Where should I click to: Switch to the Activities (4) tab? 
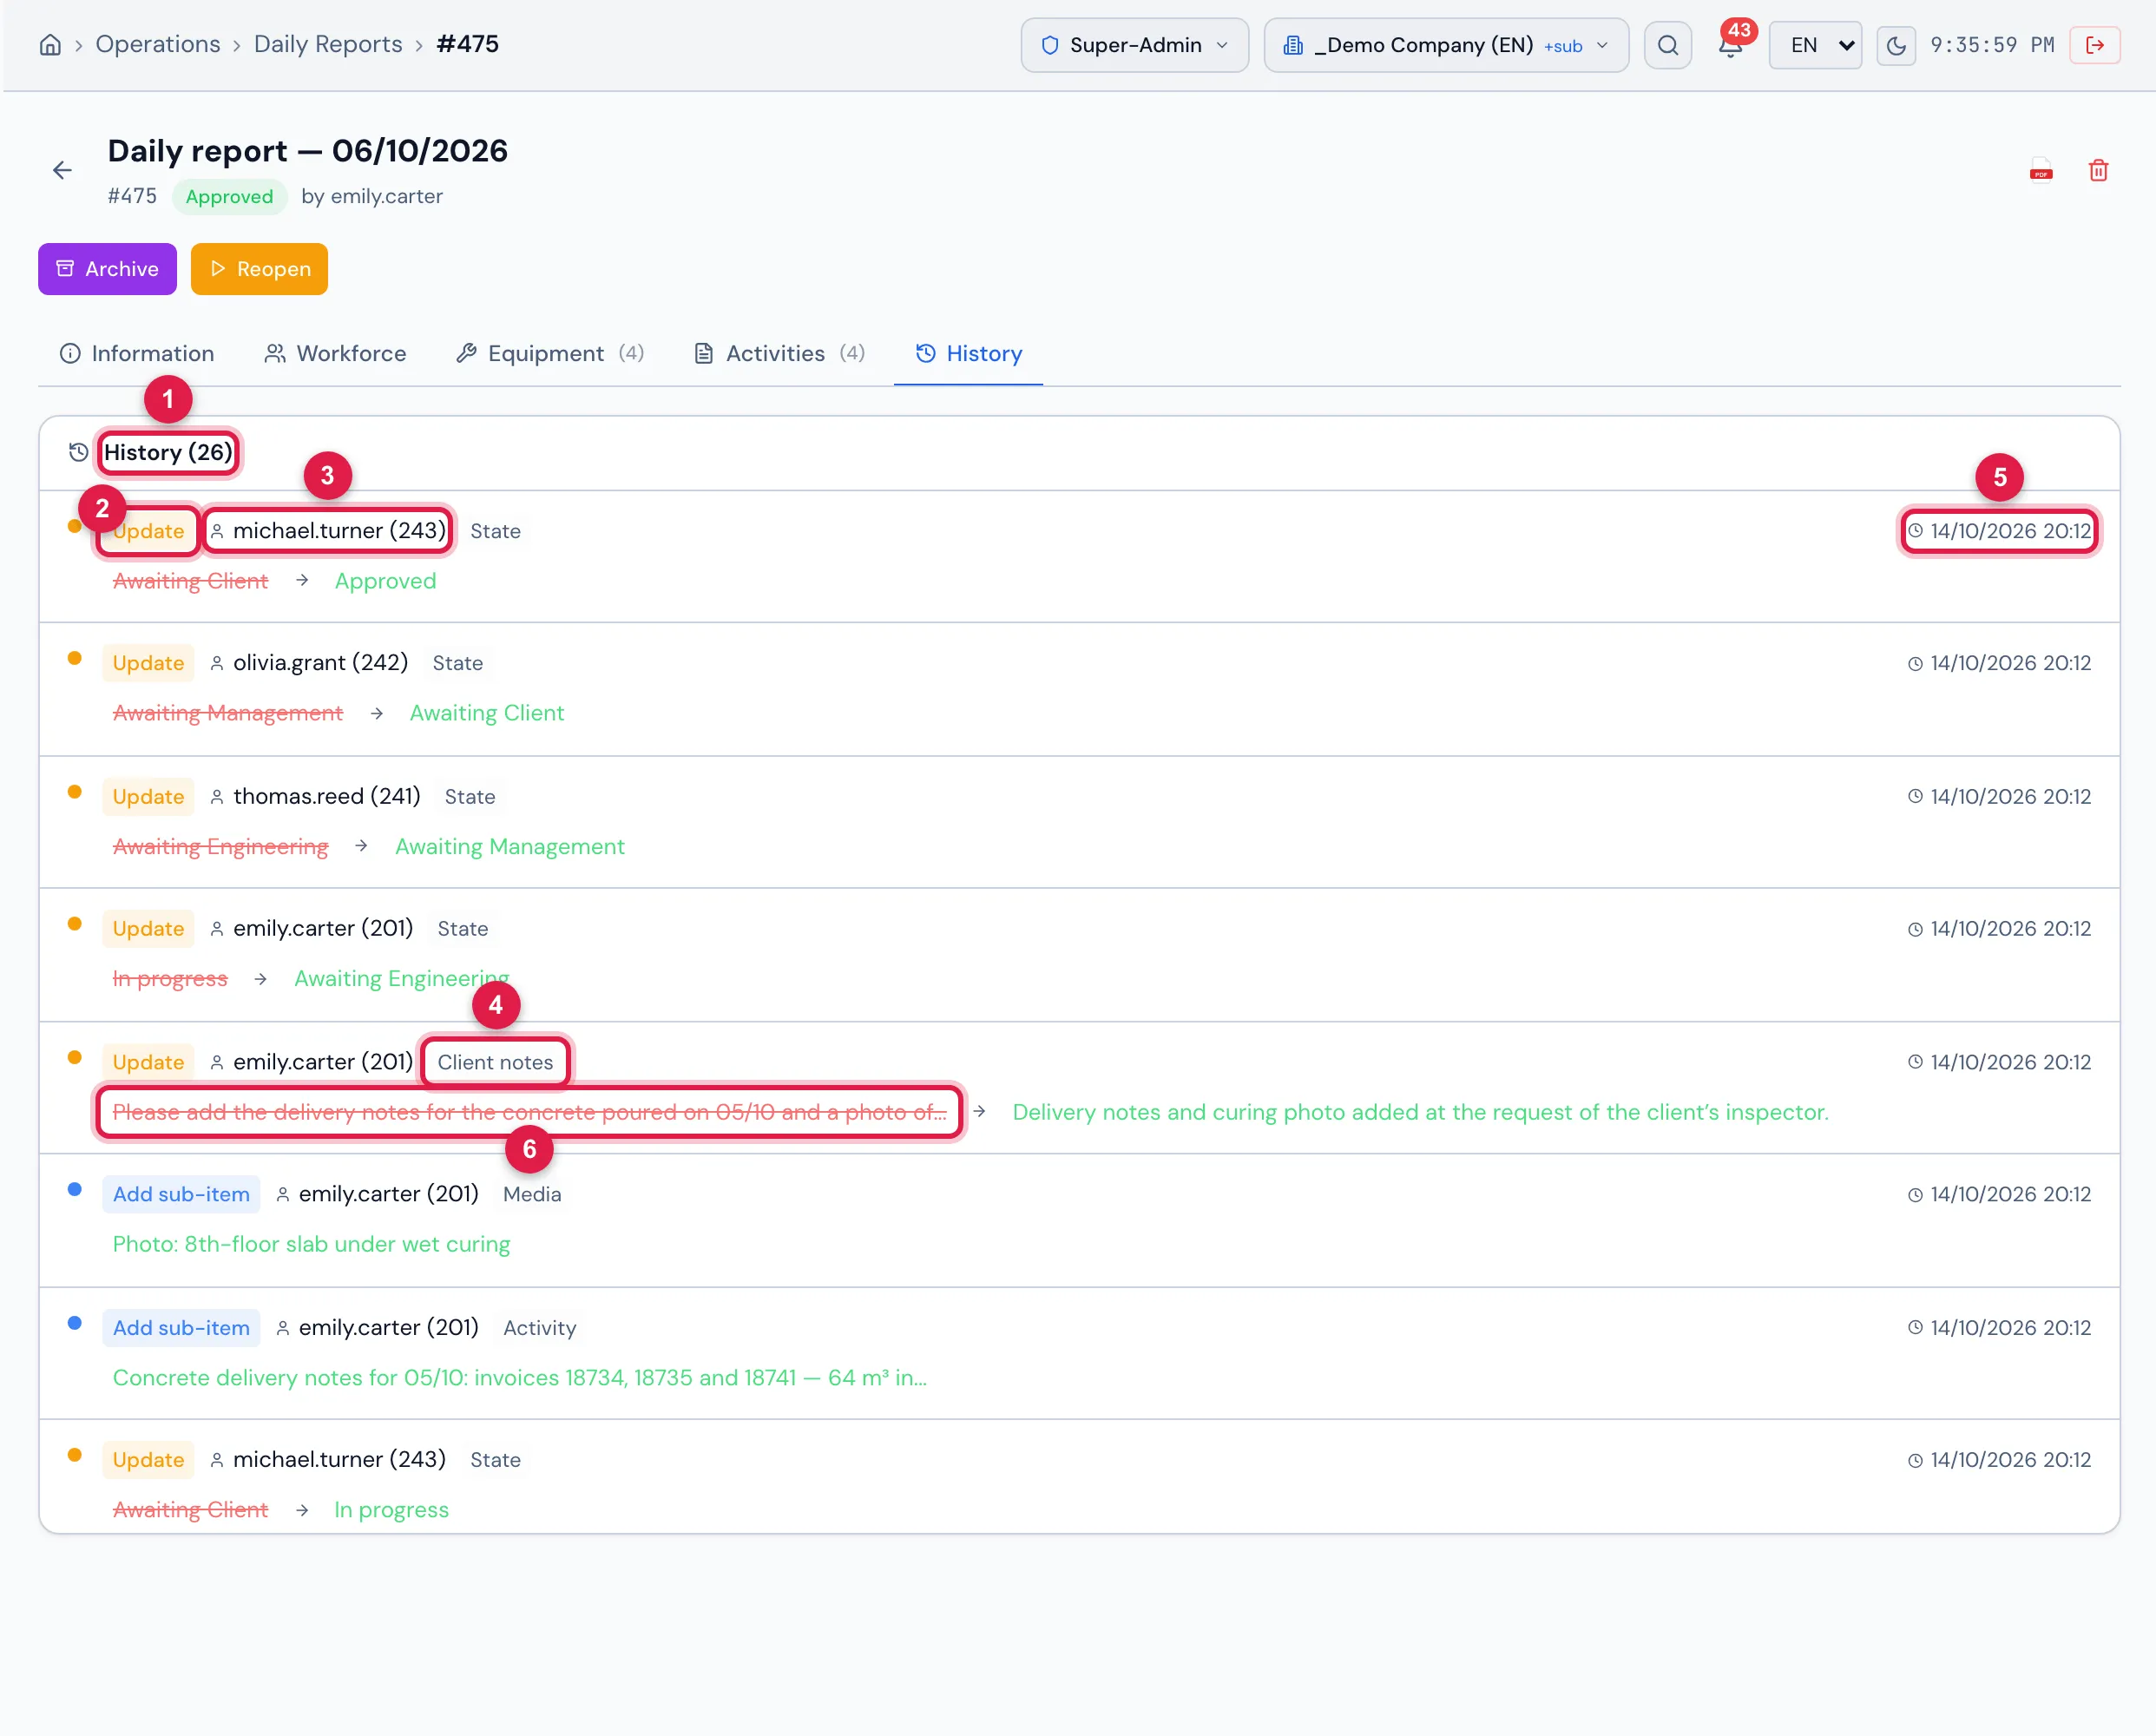pos(780,353)
